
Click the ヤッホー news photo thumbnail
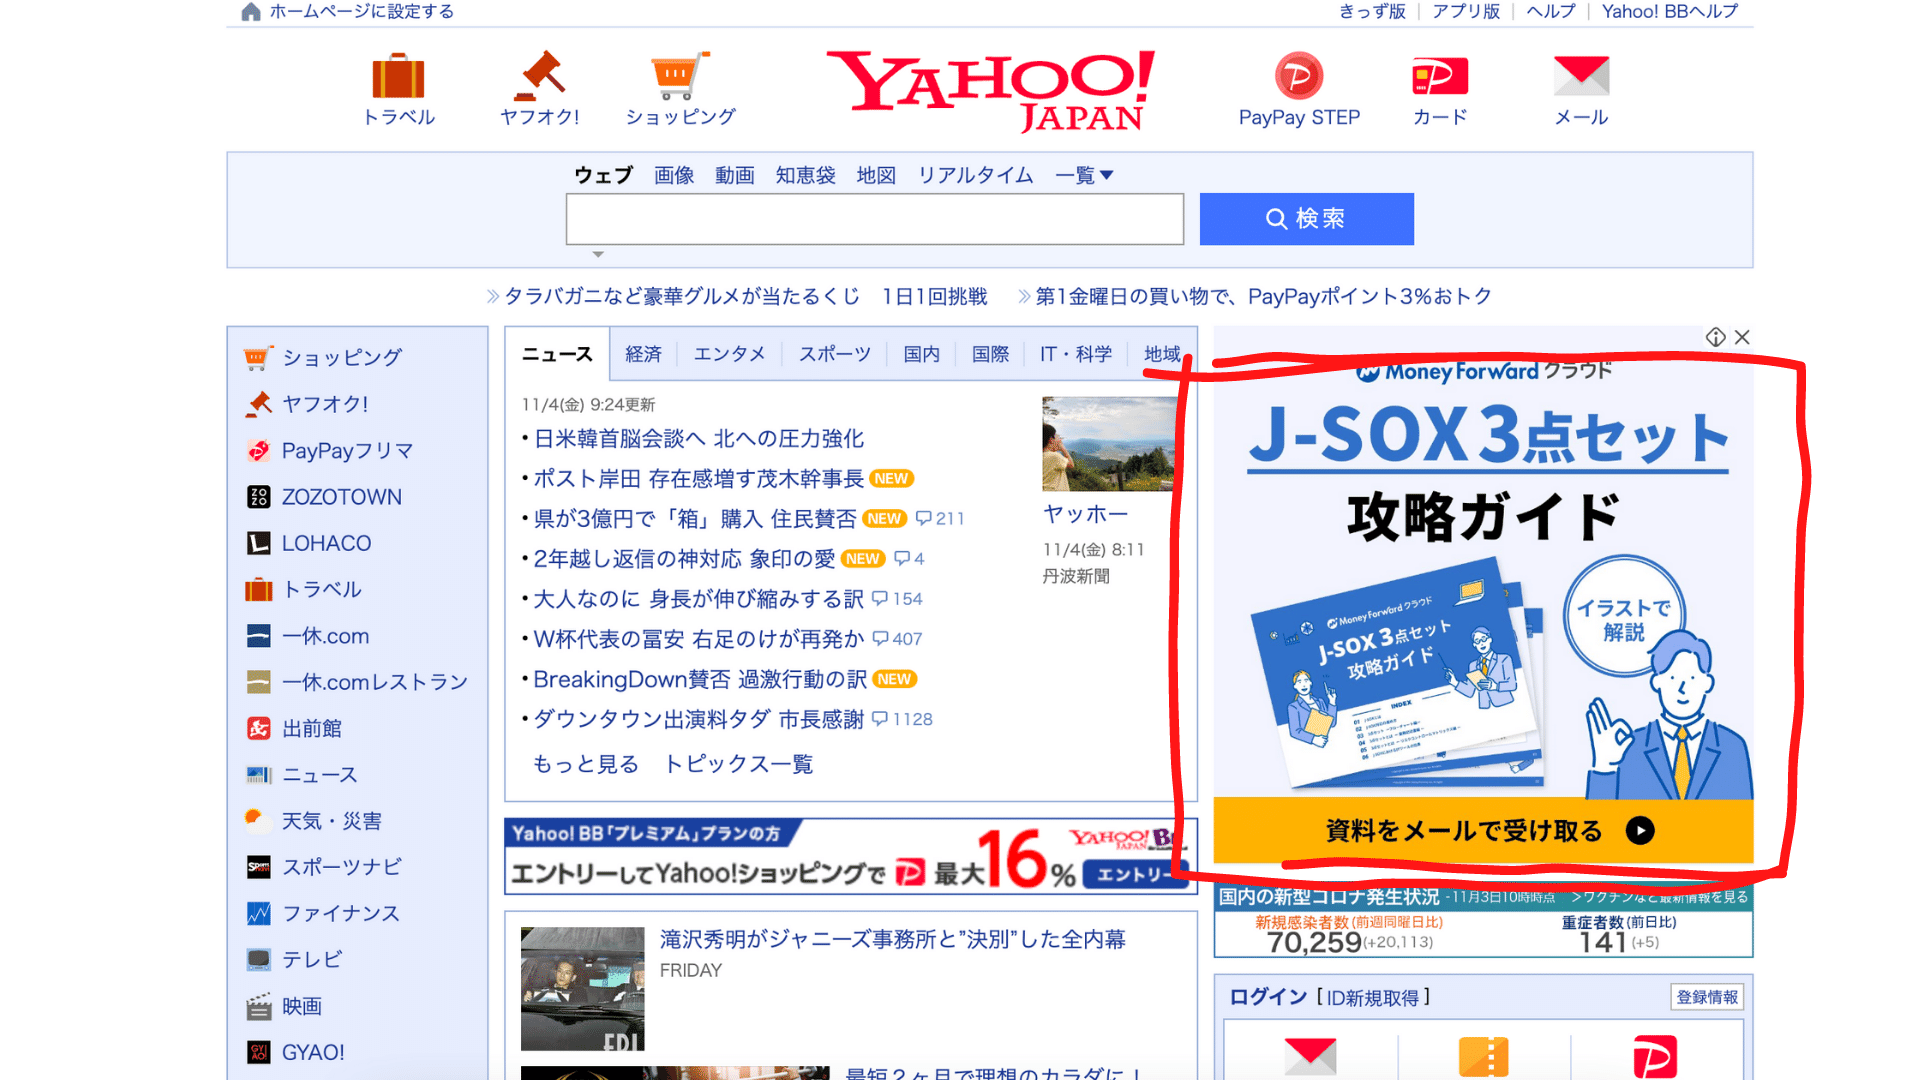tap(1109, 443)
